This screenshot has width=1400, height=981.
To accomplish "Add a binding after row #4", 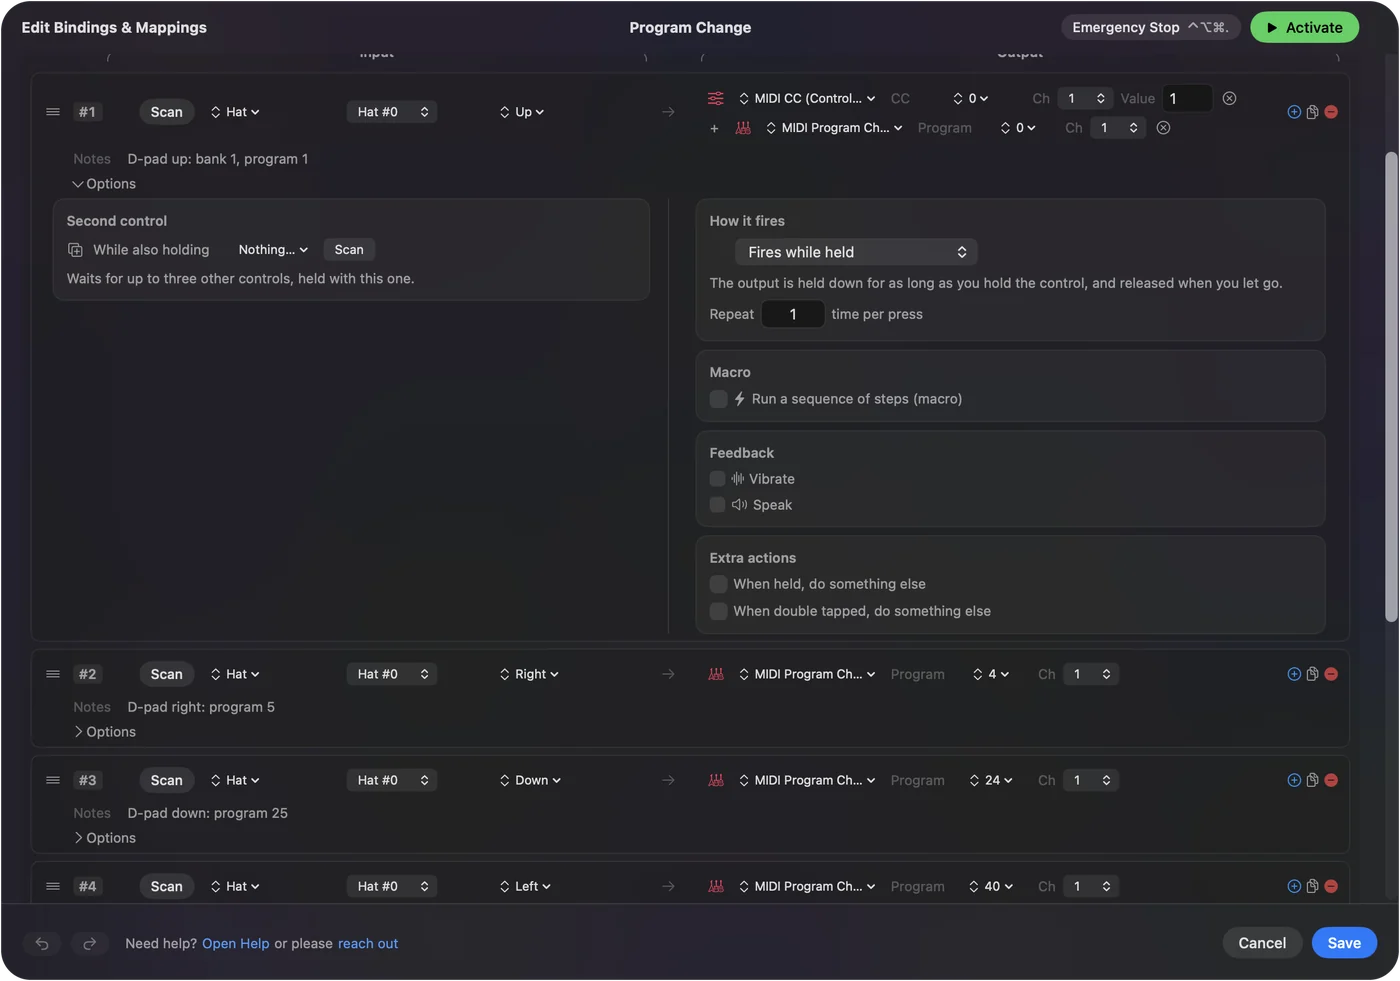I will pyautogui.click(x=1294, y=886).
